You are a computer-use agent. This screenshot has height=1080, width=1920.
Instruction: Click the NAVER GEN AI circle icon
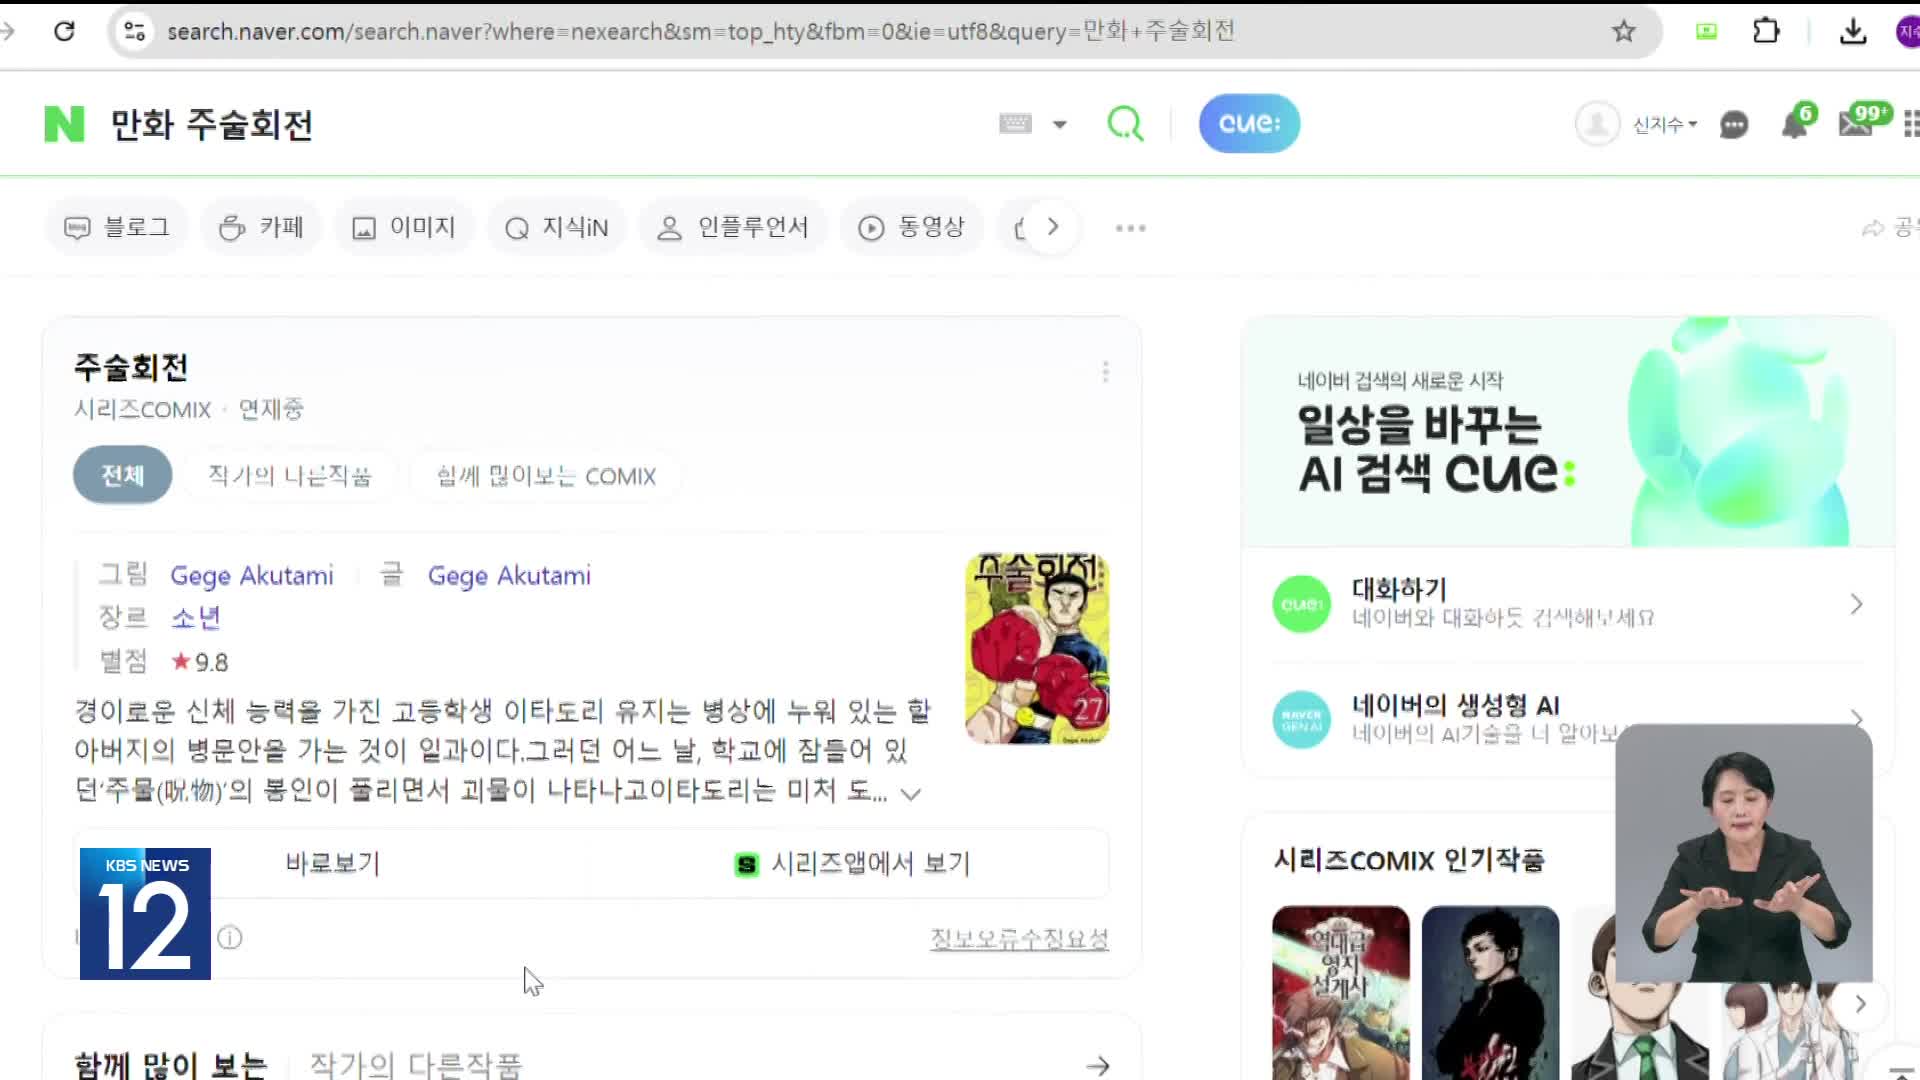click(1301, 720)
